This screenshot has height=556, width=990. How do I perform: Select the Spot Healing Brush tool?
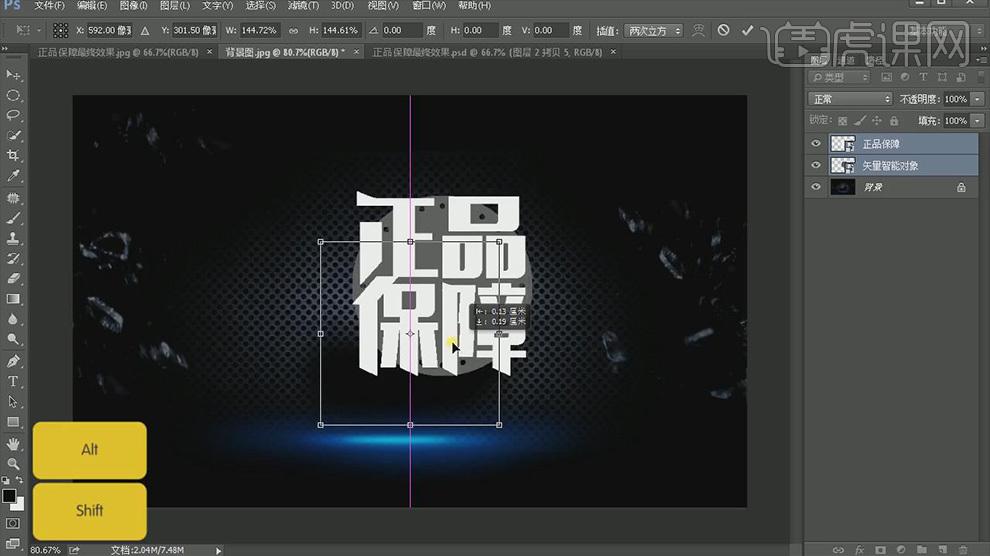tap(13, 198)
